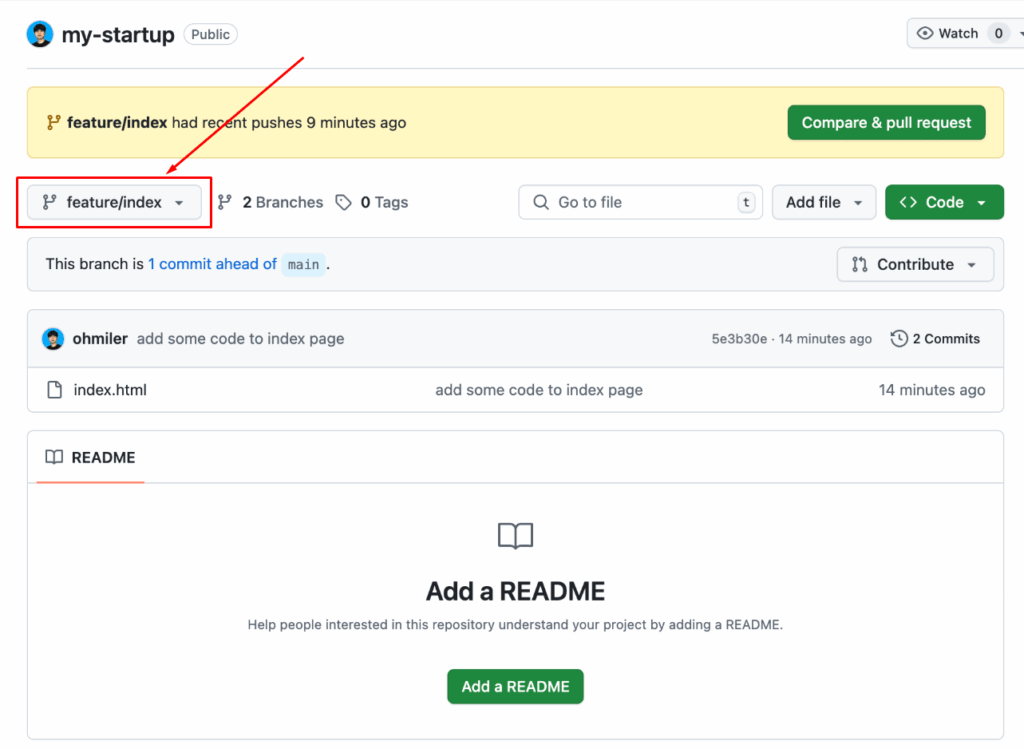The image size is (1024, 749).
Task: Click the my-startup repository name
Action: coord(118,34)
